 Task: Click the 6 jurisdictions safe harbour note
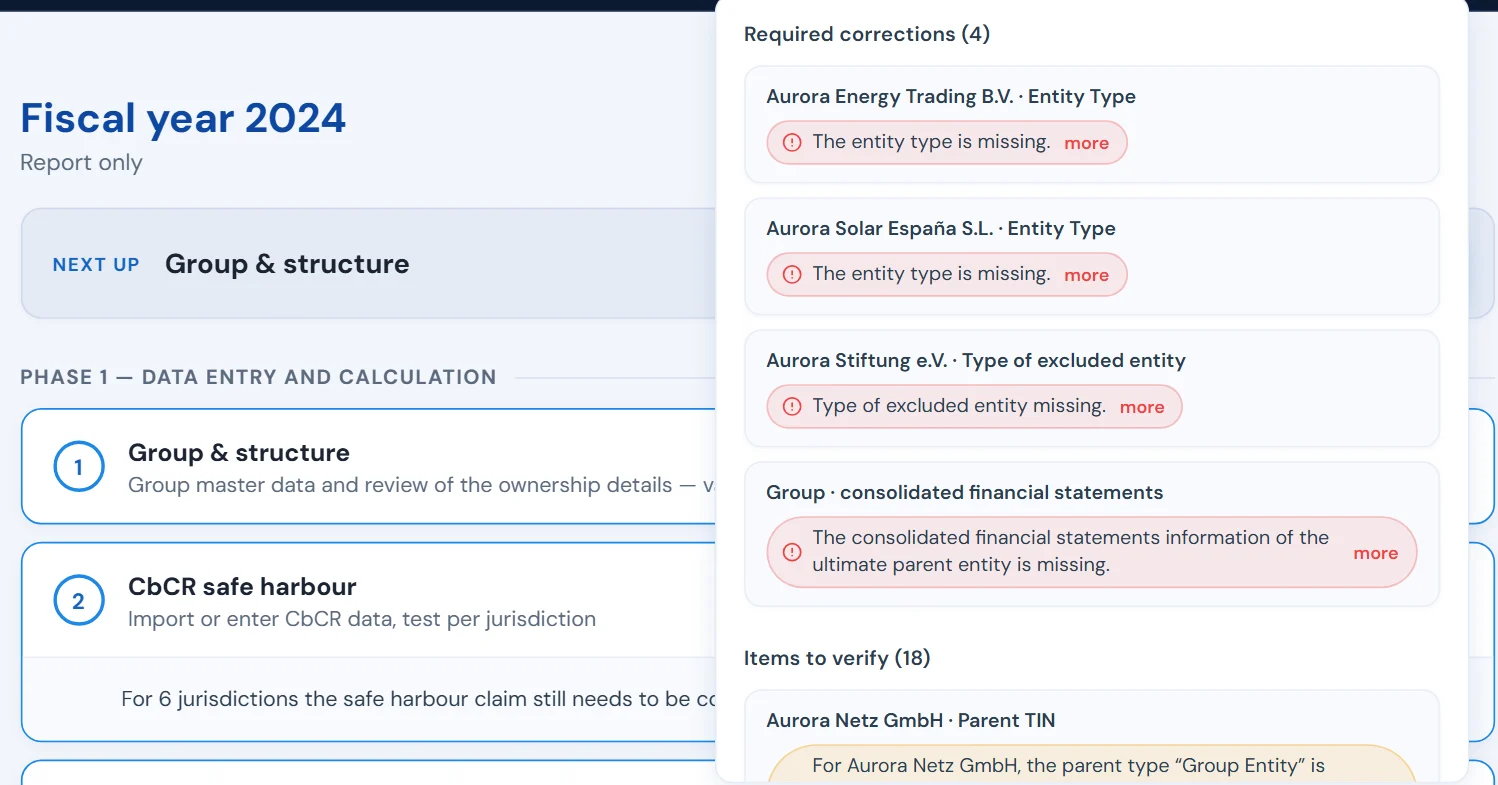pyautogui.click(x=419, y=699)
